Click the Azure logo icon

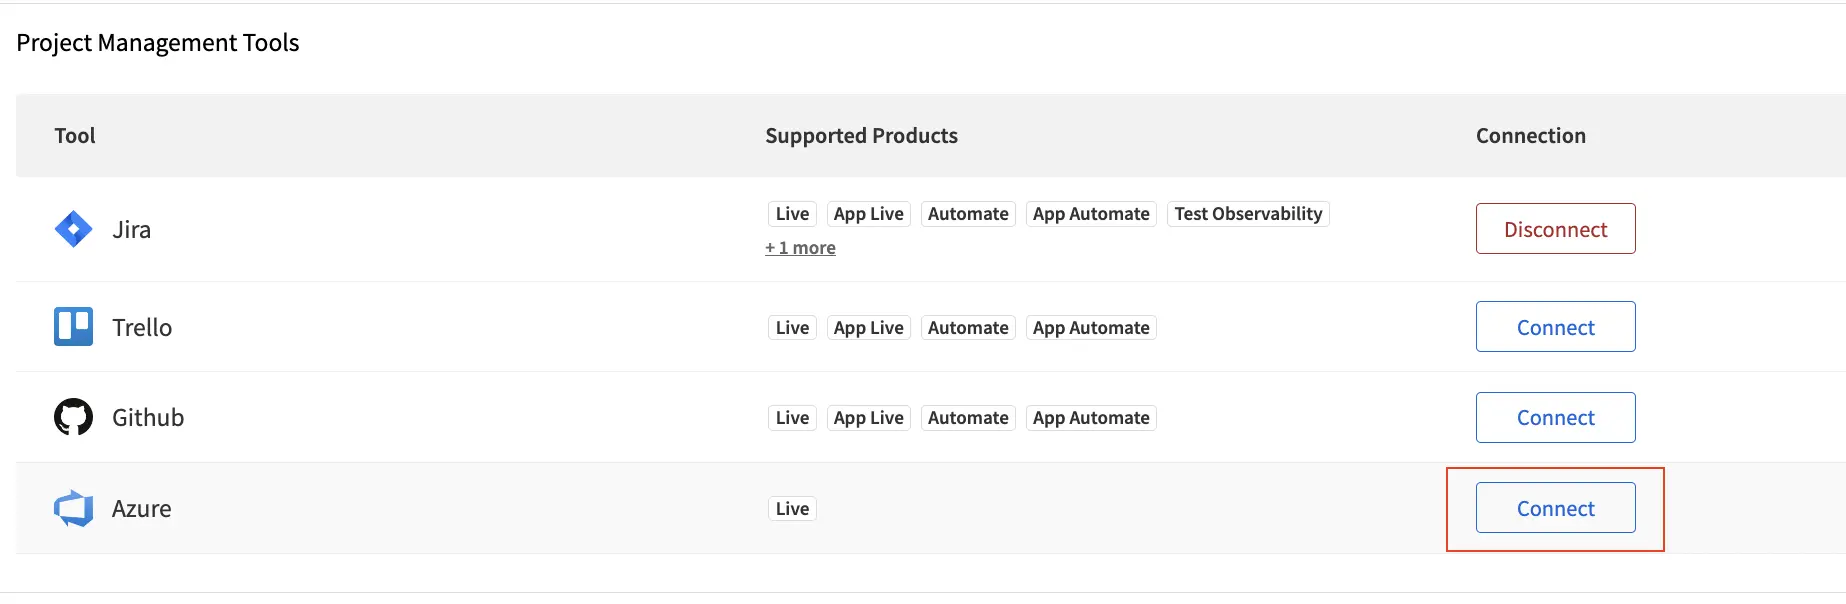pos(73,508)
